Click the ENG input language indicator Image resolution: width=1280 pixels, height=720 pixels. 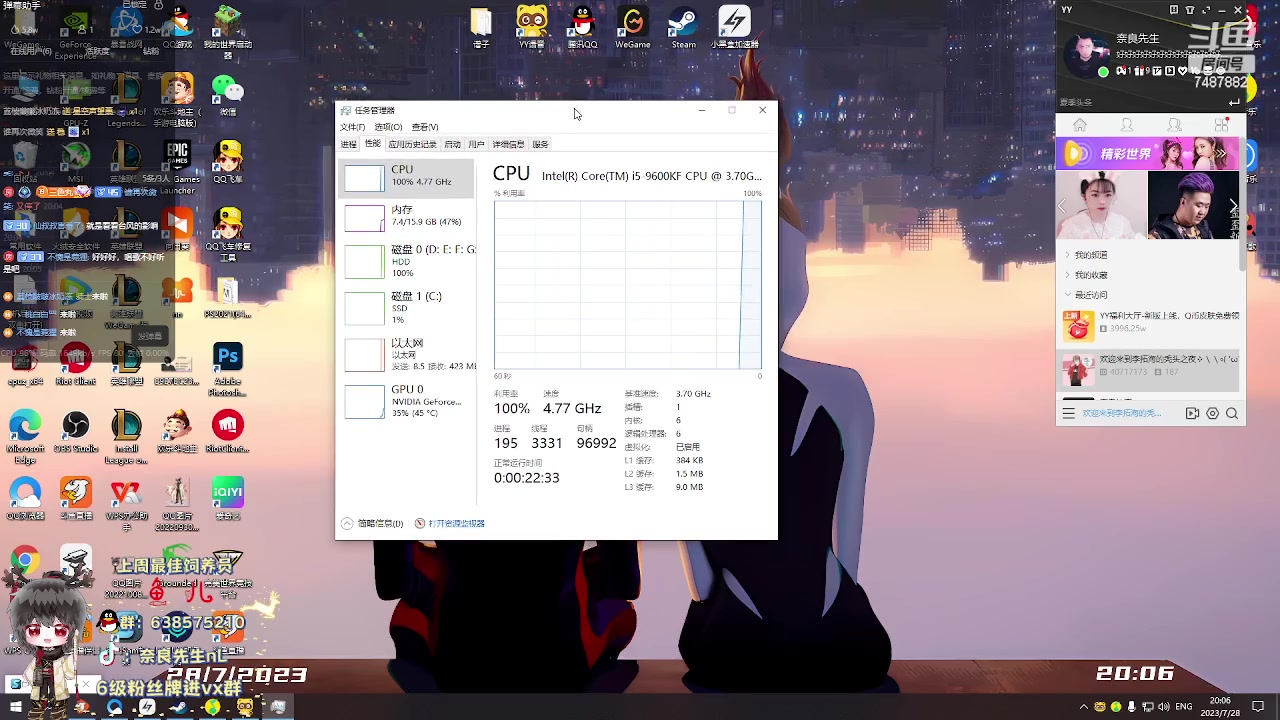tap(1183, 707)
